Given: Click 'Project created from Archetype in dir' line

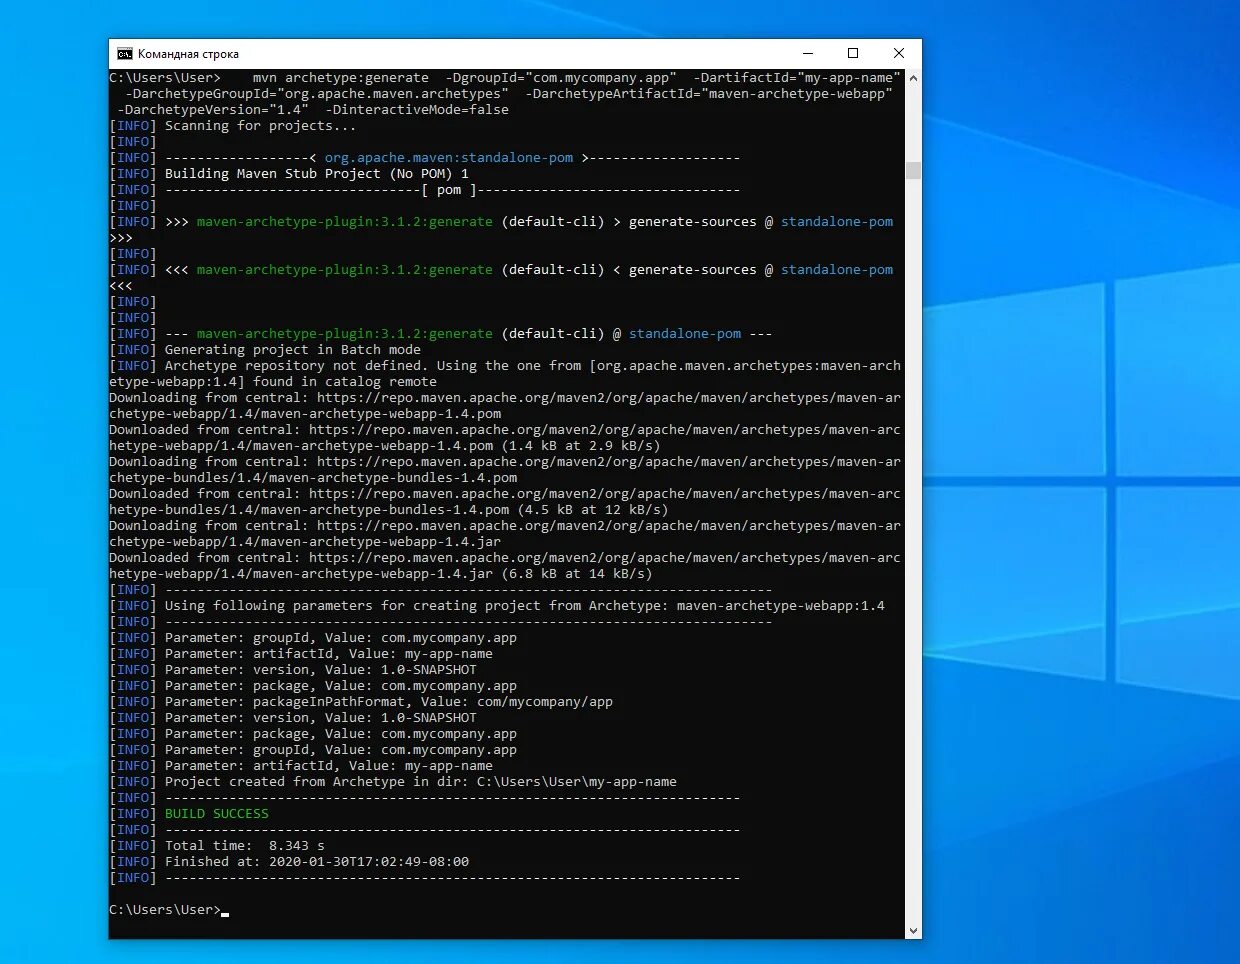Looking at the screenshot, I should (x=421, y=782).
